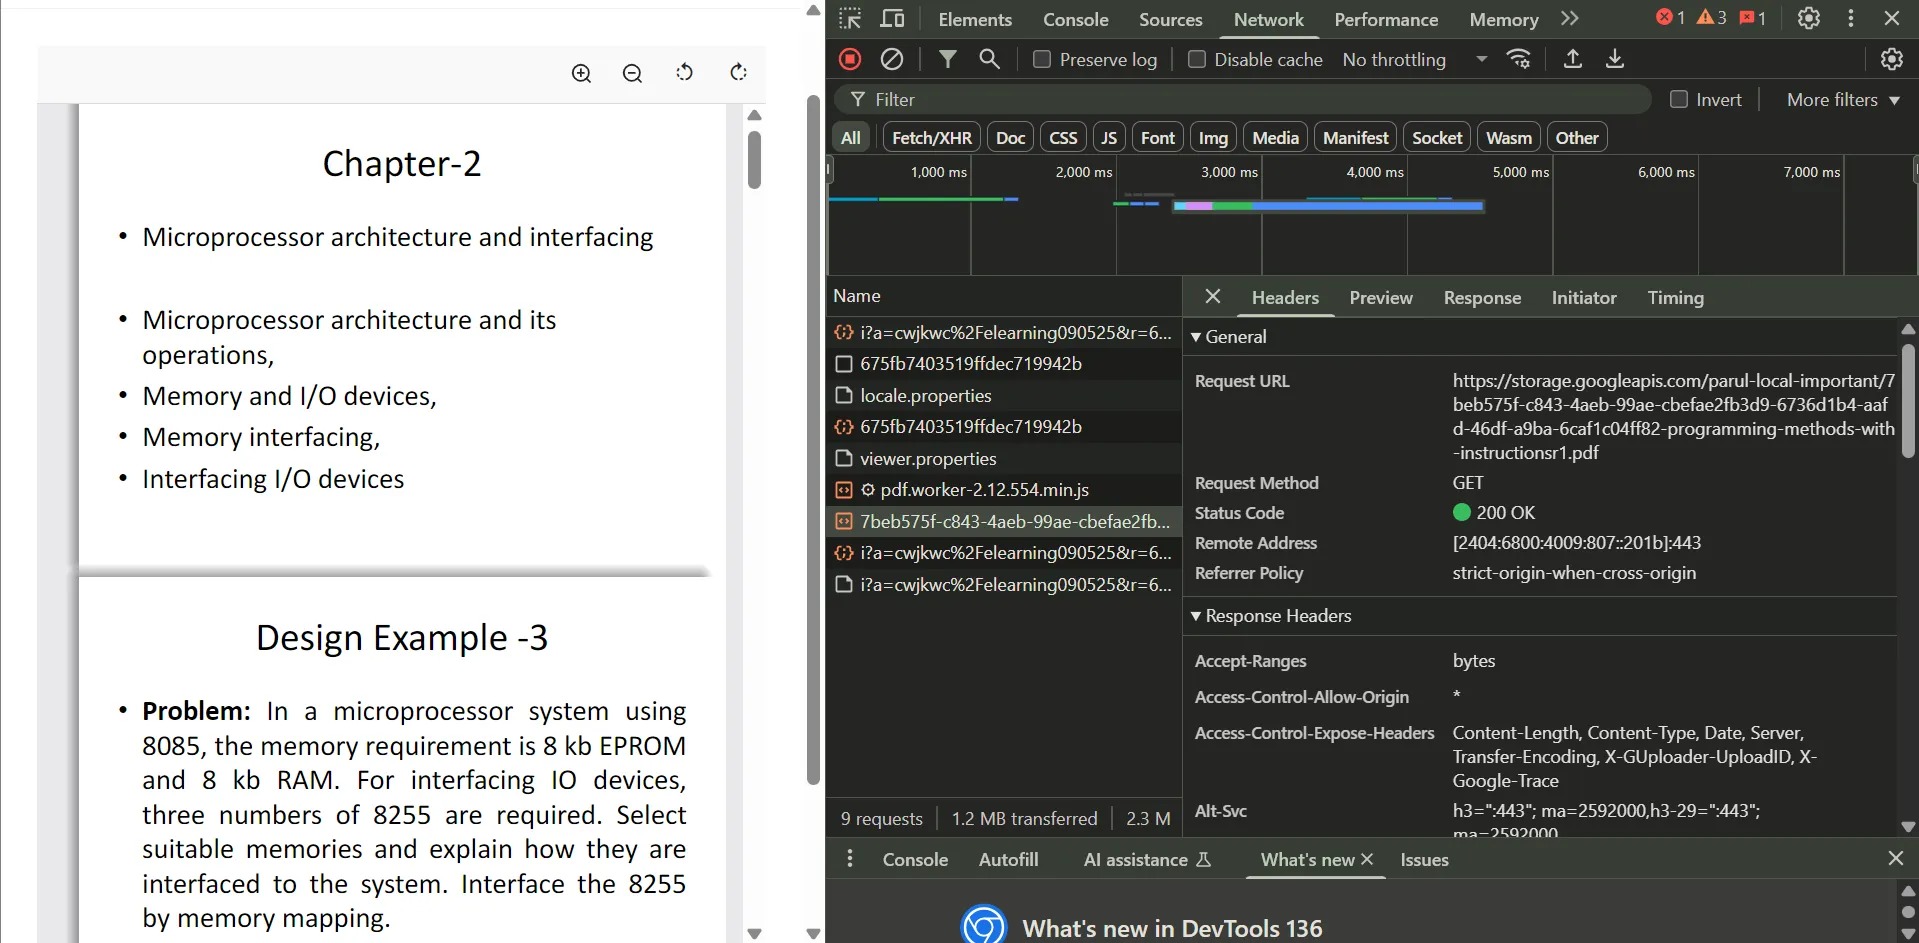Enable the Preserve log checkbox
1919x943 pixels.
point(1042,60)
